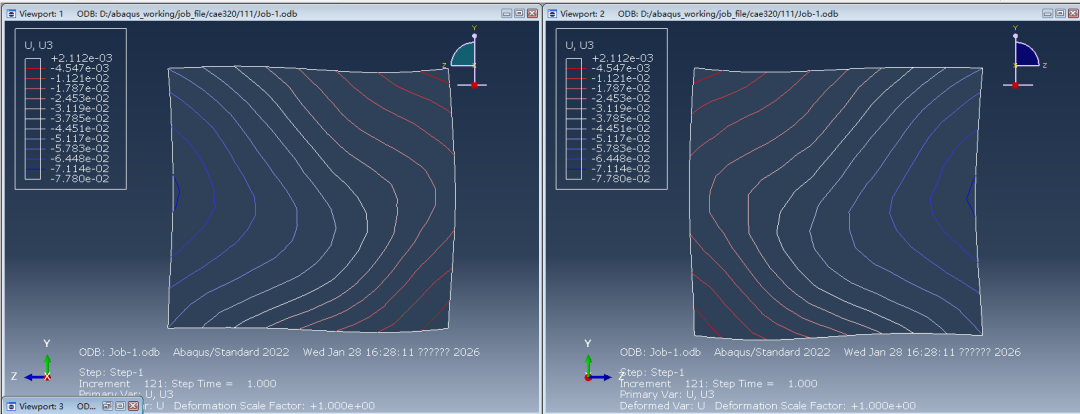Click the 3D view compass in Viewport 1
Screen dimensions: 1080x414
(x=468, y=56)
